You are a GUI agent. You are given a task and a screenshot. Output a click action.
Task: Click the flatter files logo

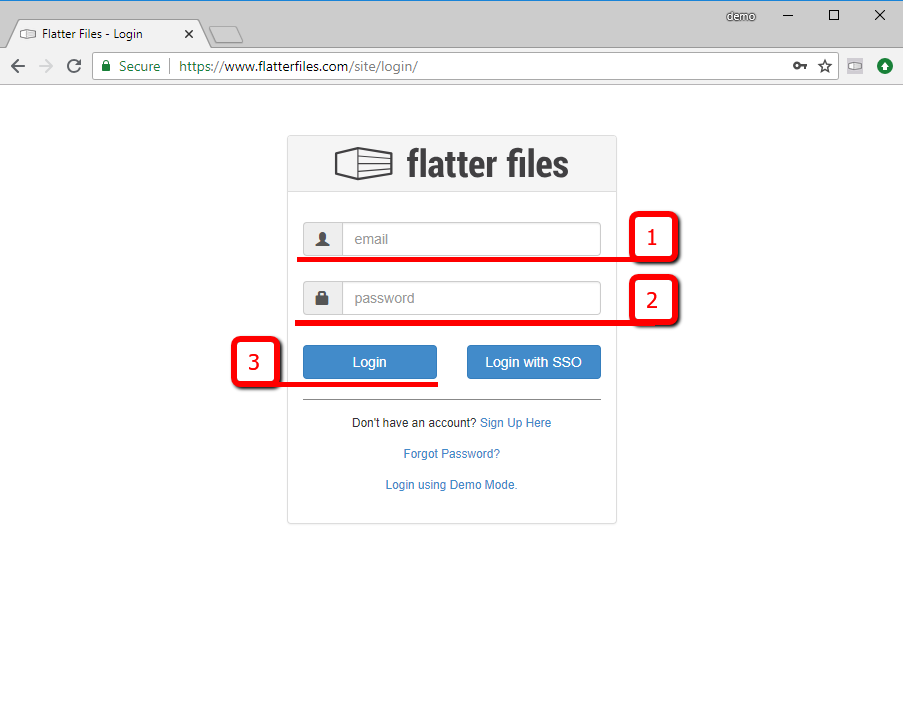(452, 164)
